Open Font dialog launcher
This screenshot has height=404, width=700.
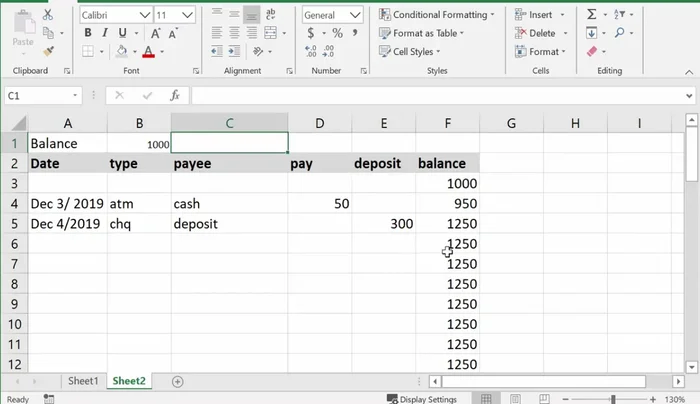(x=196, y=71)
